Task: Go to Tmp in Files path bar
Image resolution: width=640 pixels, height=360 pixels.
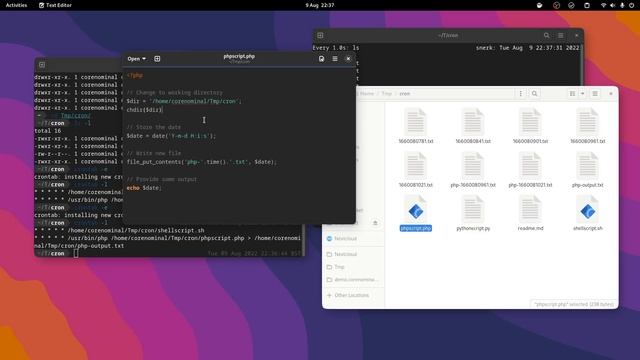Action: click(387, 93)
